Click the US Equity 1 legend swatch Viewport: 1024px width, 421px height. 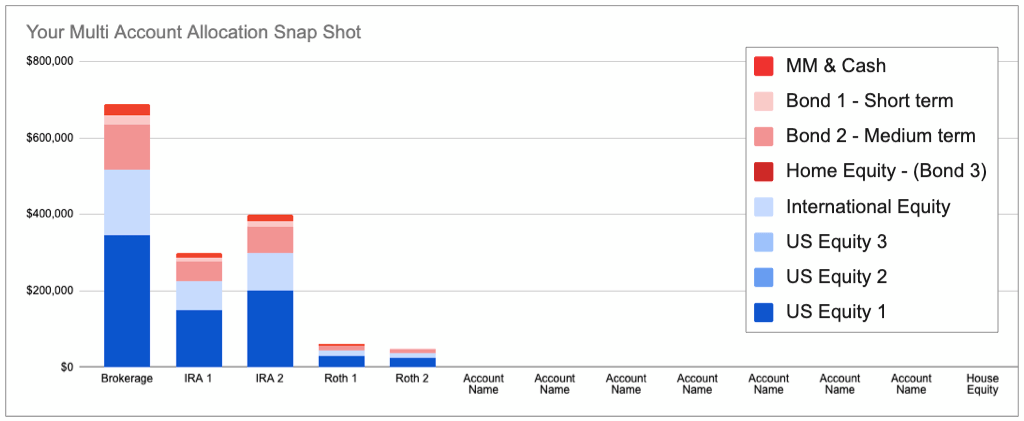click(763, 312)
